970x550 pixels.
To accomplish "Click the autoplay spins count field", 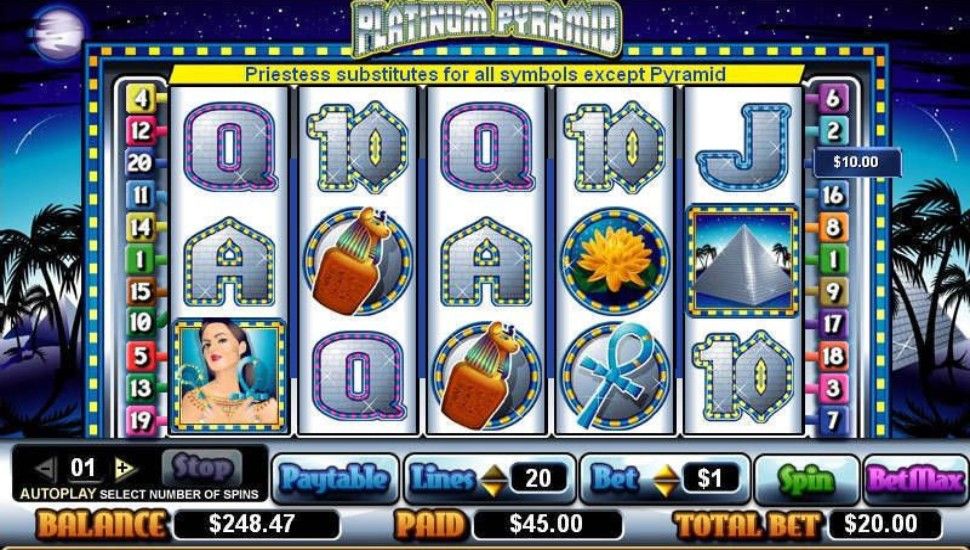I will tap(84, 468).
